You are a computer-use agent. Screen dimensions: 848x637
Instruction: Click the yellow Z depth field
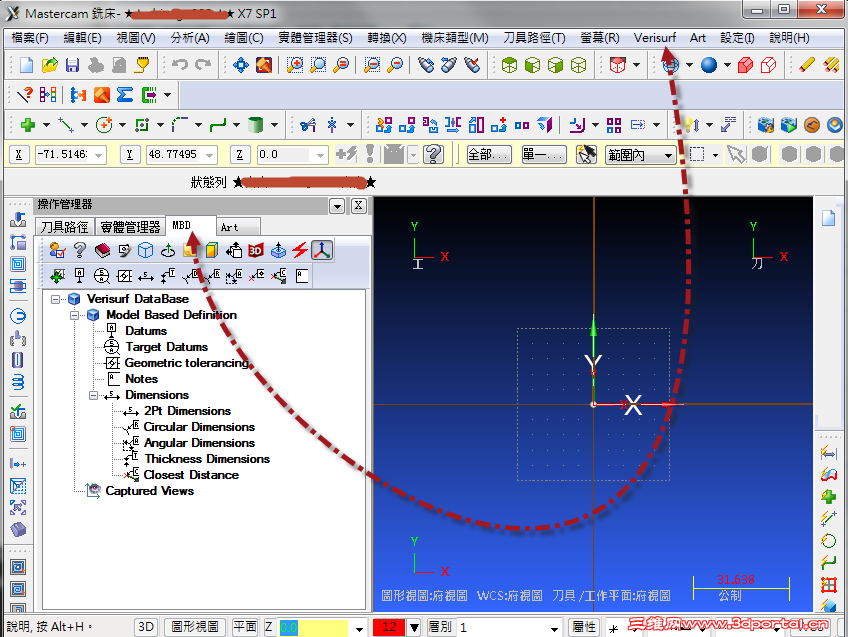point(314,628)
